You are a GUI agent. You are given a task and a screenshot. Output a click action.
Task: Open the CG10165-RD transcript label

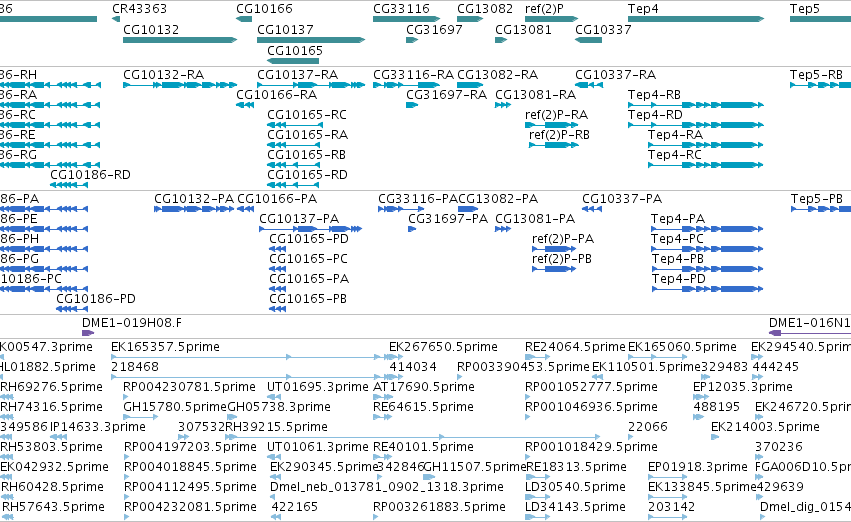308,175
